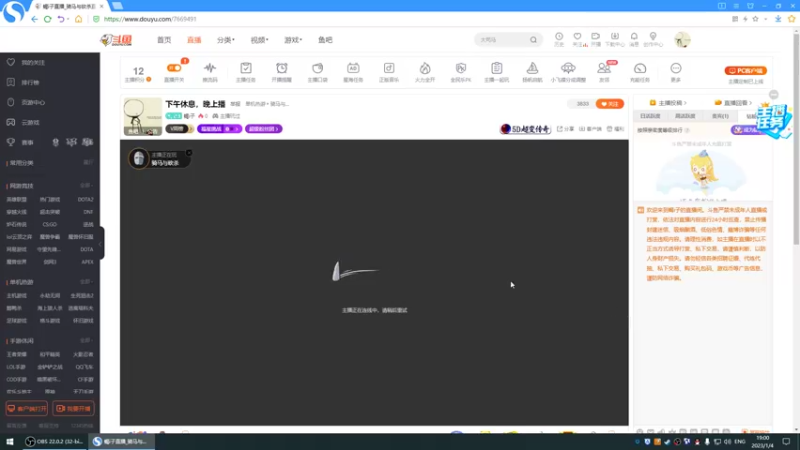Expand the 视频 dropdown menu

(259, 40)
